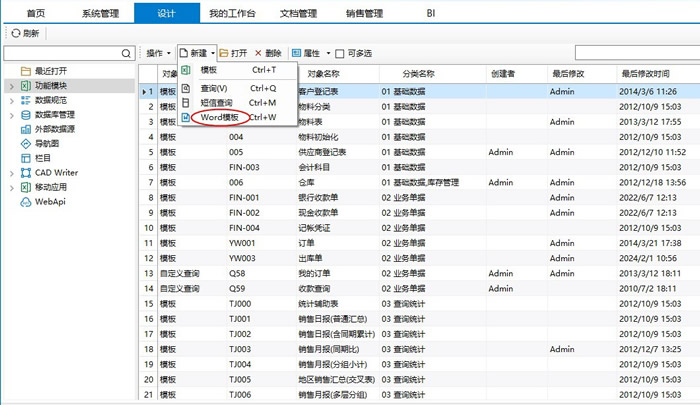The width and height of the screenshot is (700, 405).
Task: Click the red X 删除 icon
Action: (259, 53)
